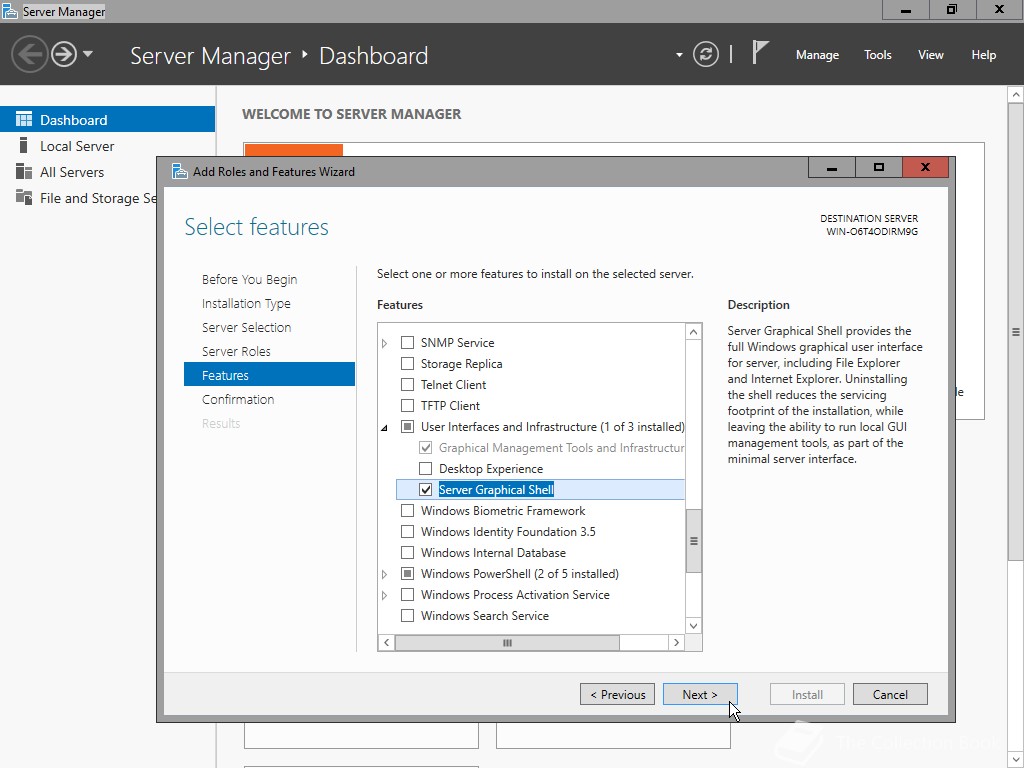The width and height of the screenshot is (1024, 768).
Task: Open the Tools menu
Action: pyautogui.click(x=878, y=55)
